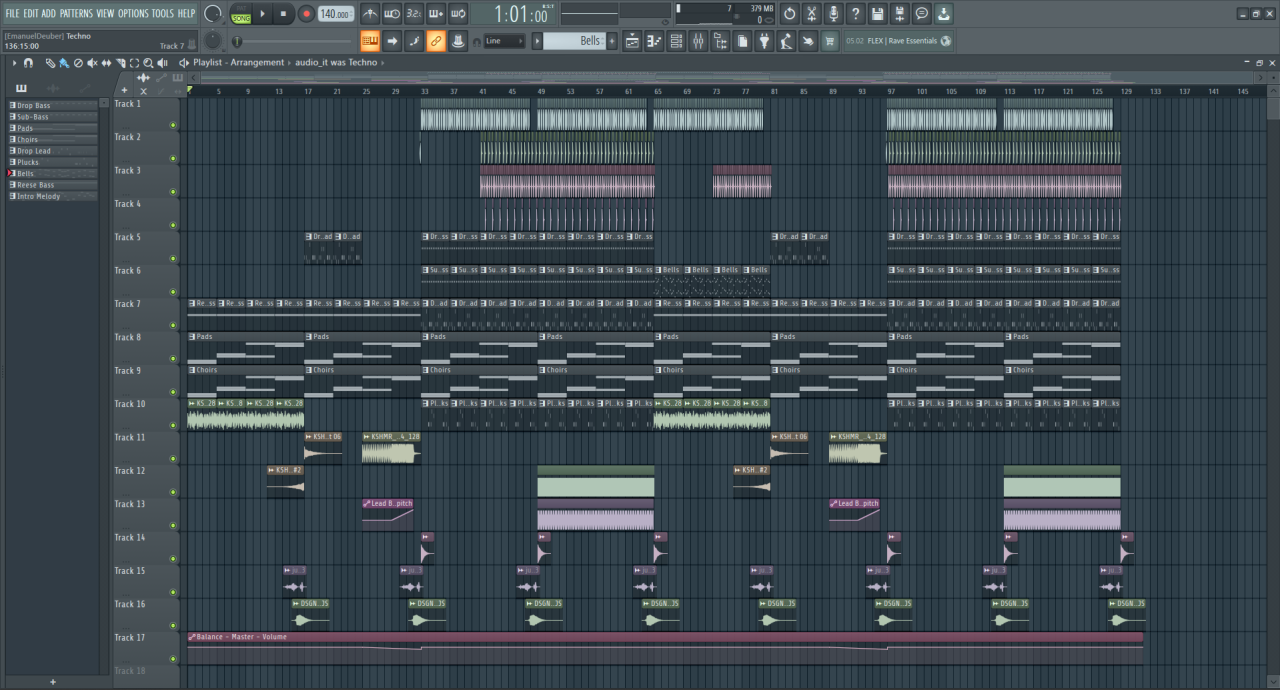Open the Browser view icon
The width and height of the screenshot is (1280, 690).
click(720, 41)
